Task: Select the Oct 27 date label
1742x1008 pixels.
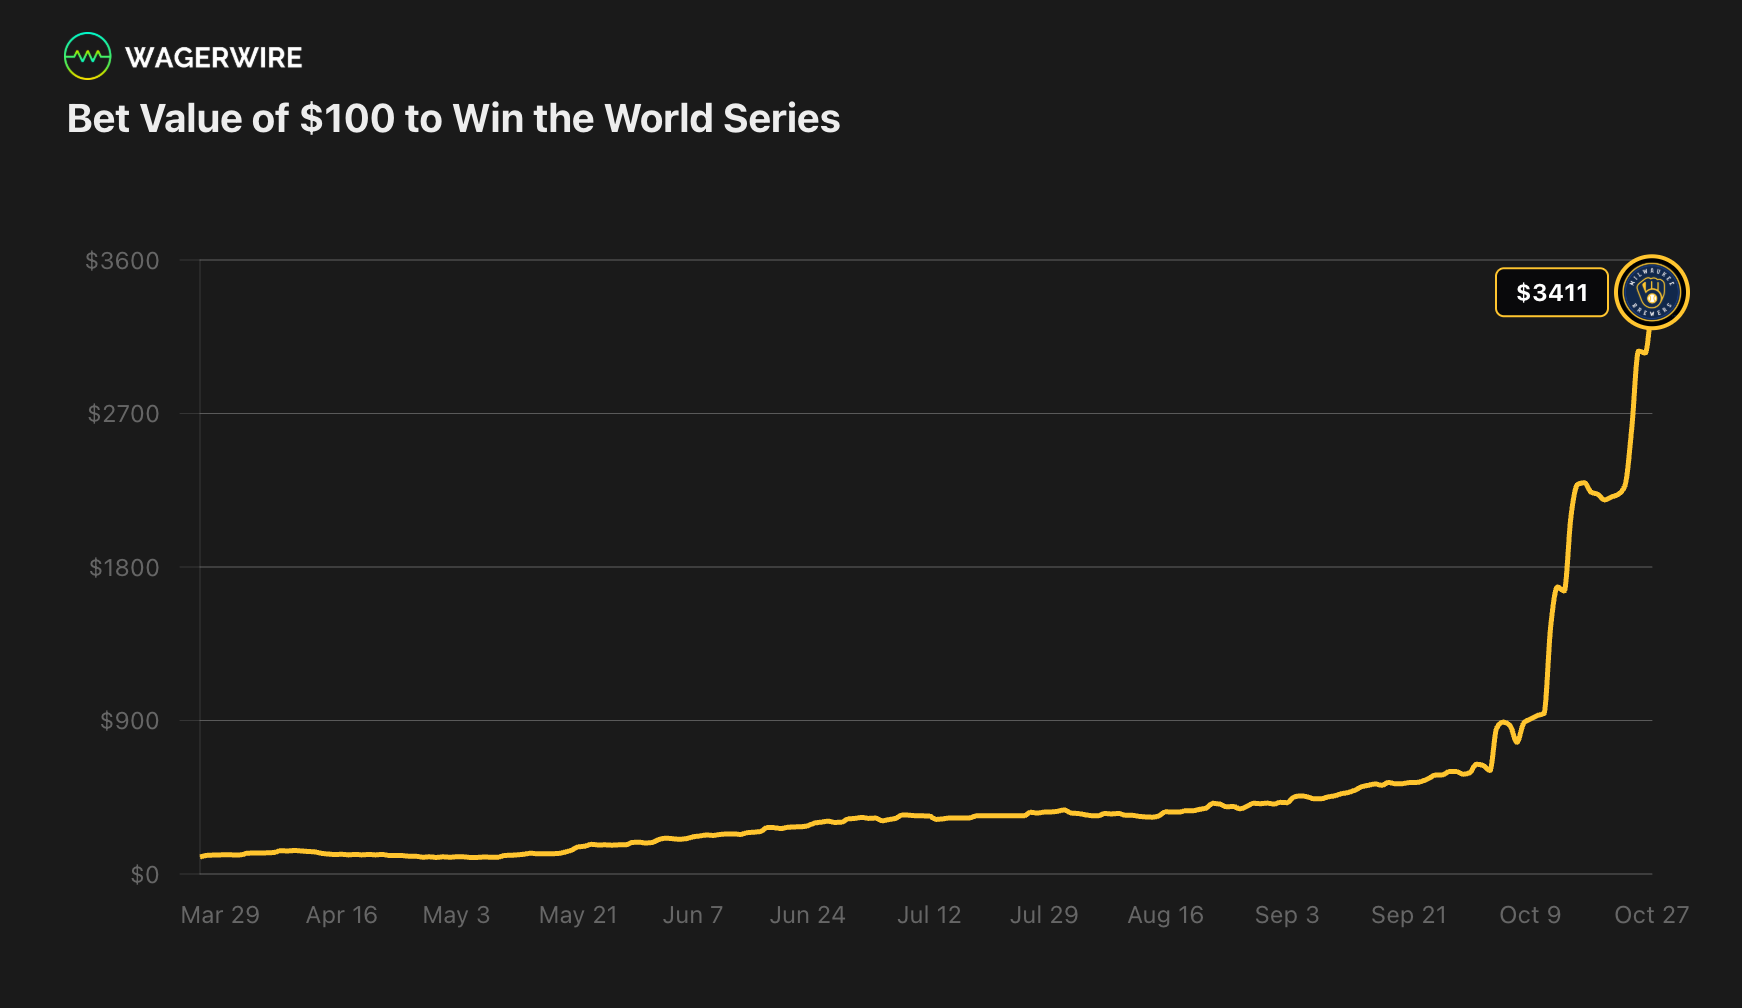Action: 1651,915
